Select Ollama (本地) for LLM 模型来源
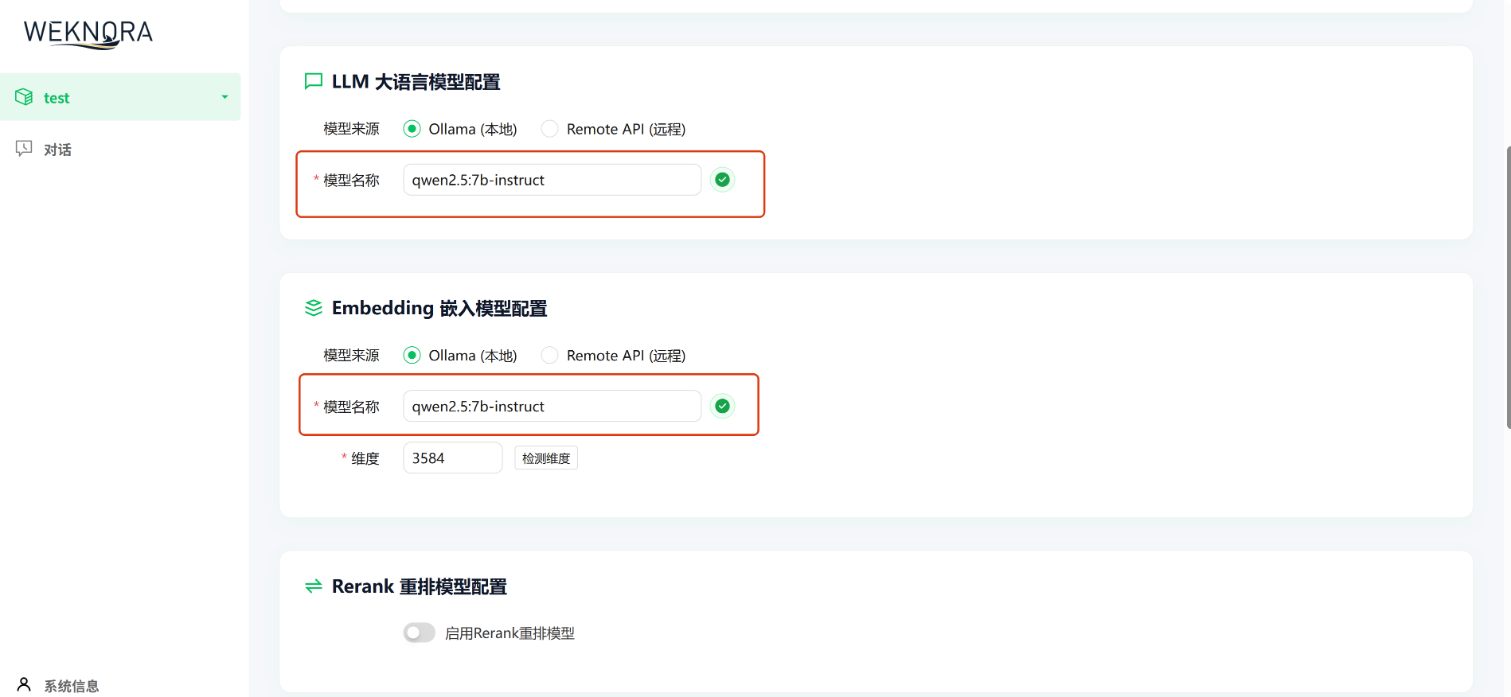1511x697 pixels. pos(410,128)
